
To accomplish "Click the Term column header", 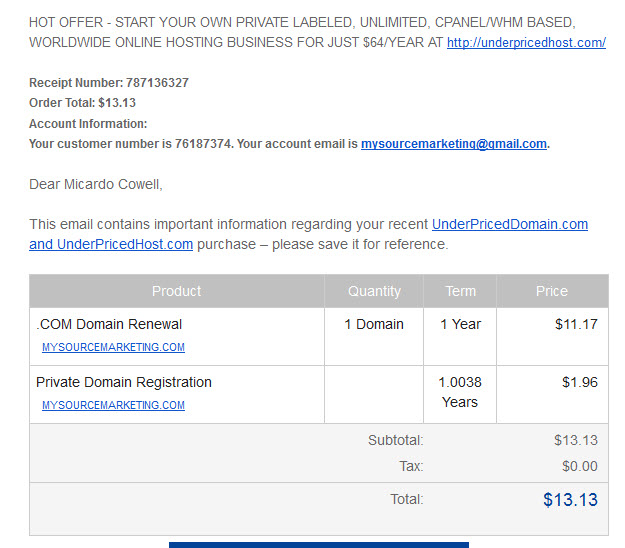I will pyautogui.click(x=460, y=291).
